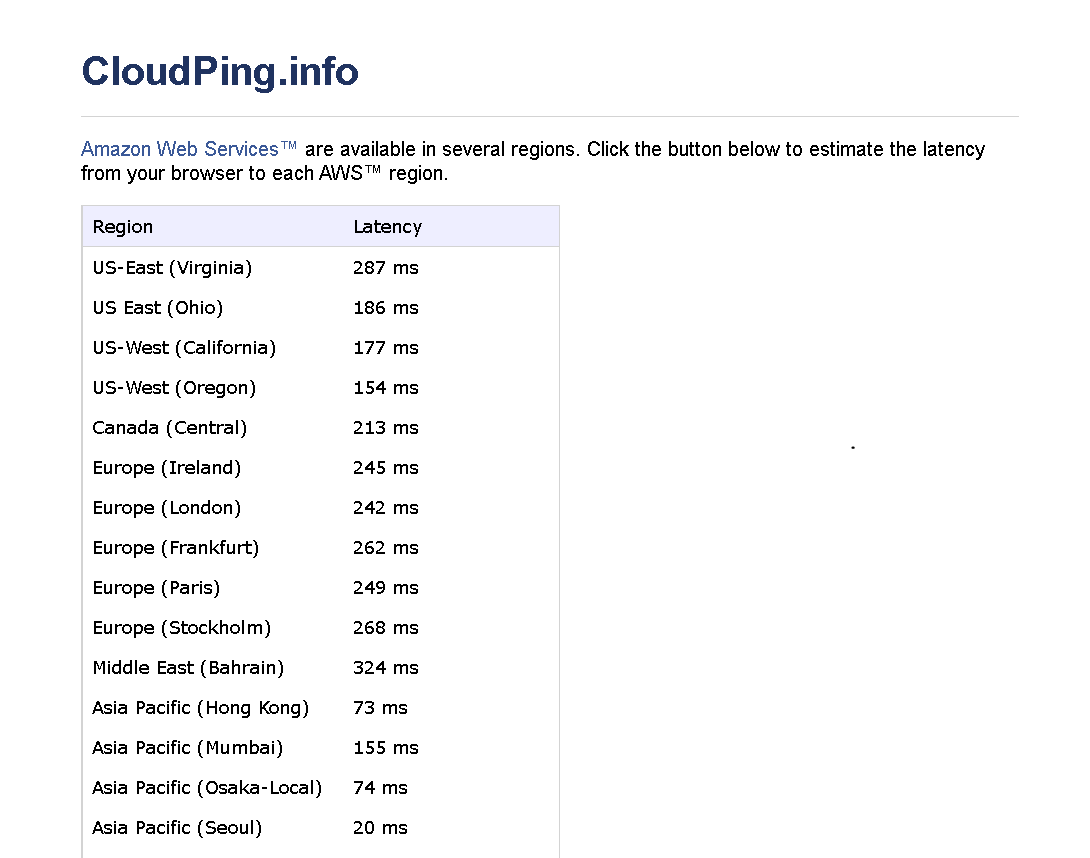Screen dimensions: 1090x858
Task: Click the CloudPing.info heading
Action: 220,72
